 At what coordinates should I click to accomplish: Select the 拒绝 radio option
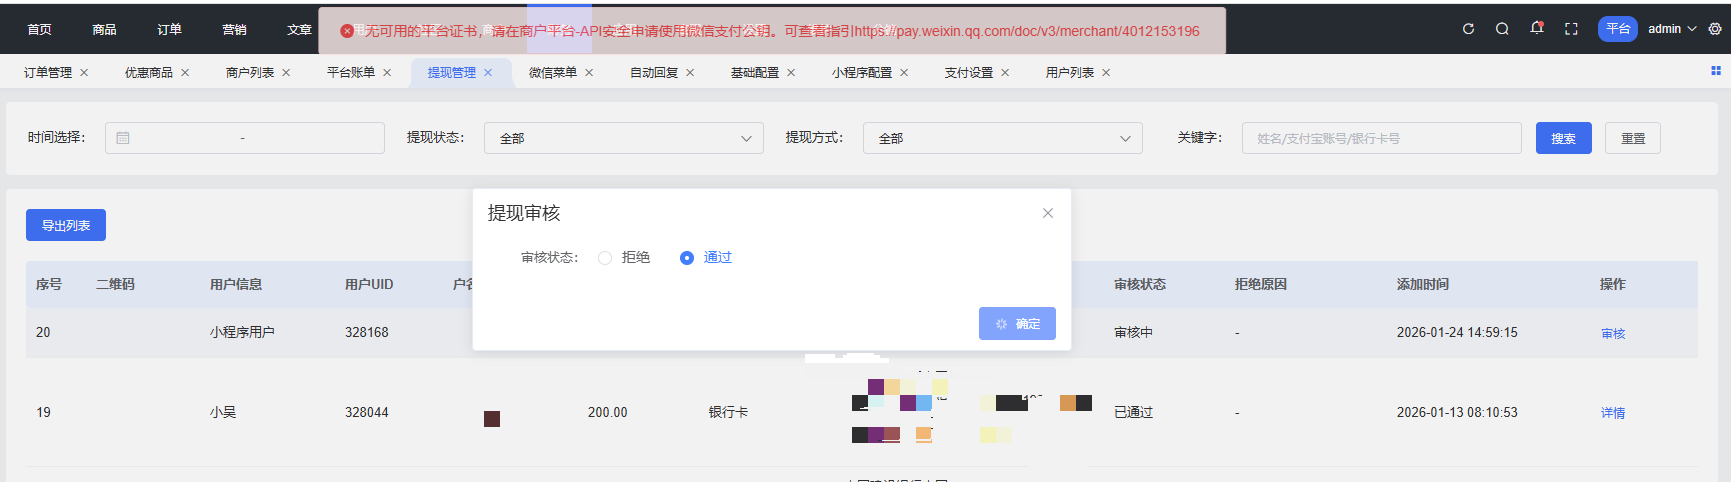[605, 258]
